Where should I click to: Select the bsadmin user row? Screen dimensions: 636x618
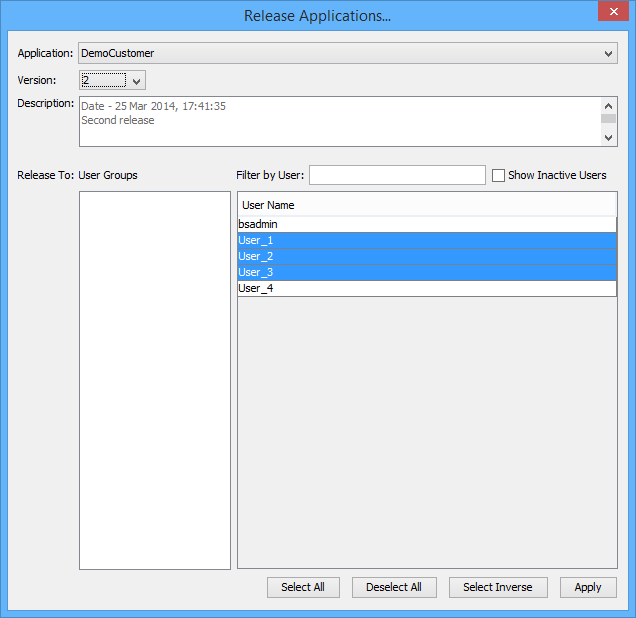point(426,225)
